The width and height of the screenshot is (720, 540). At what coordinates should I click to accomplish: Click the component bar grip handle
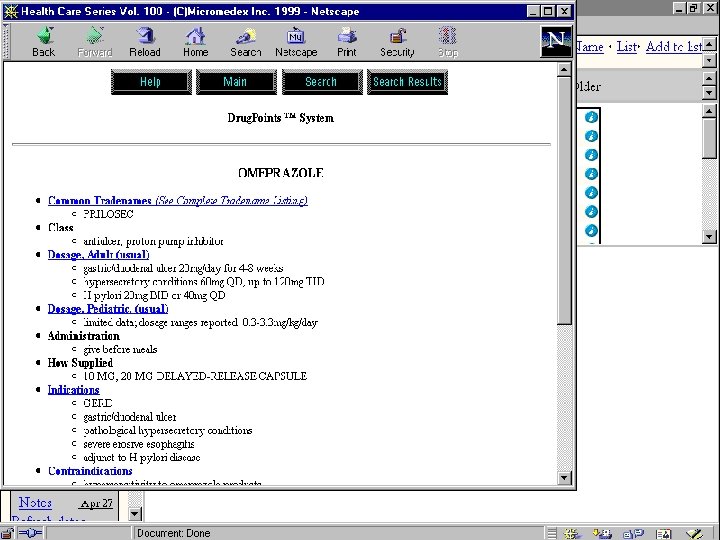point(552,534)
